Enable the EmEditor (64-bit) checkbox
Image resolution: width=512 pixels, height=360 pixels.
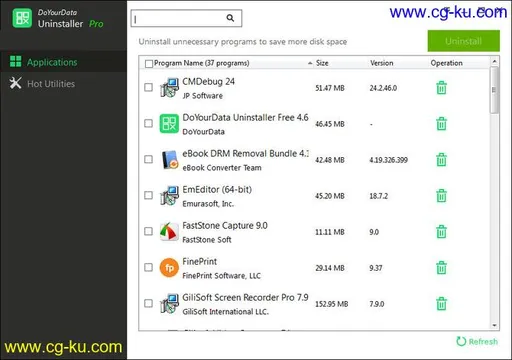click(148, 195)
